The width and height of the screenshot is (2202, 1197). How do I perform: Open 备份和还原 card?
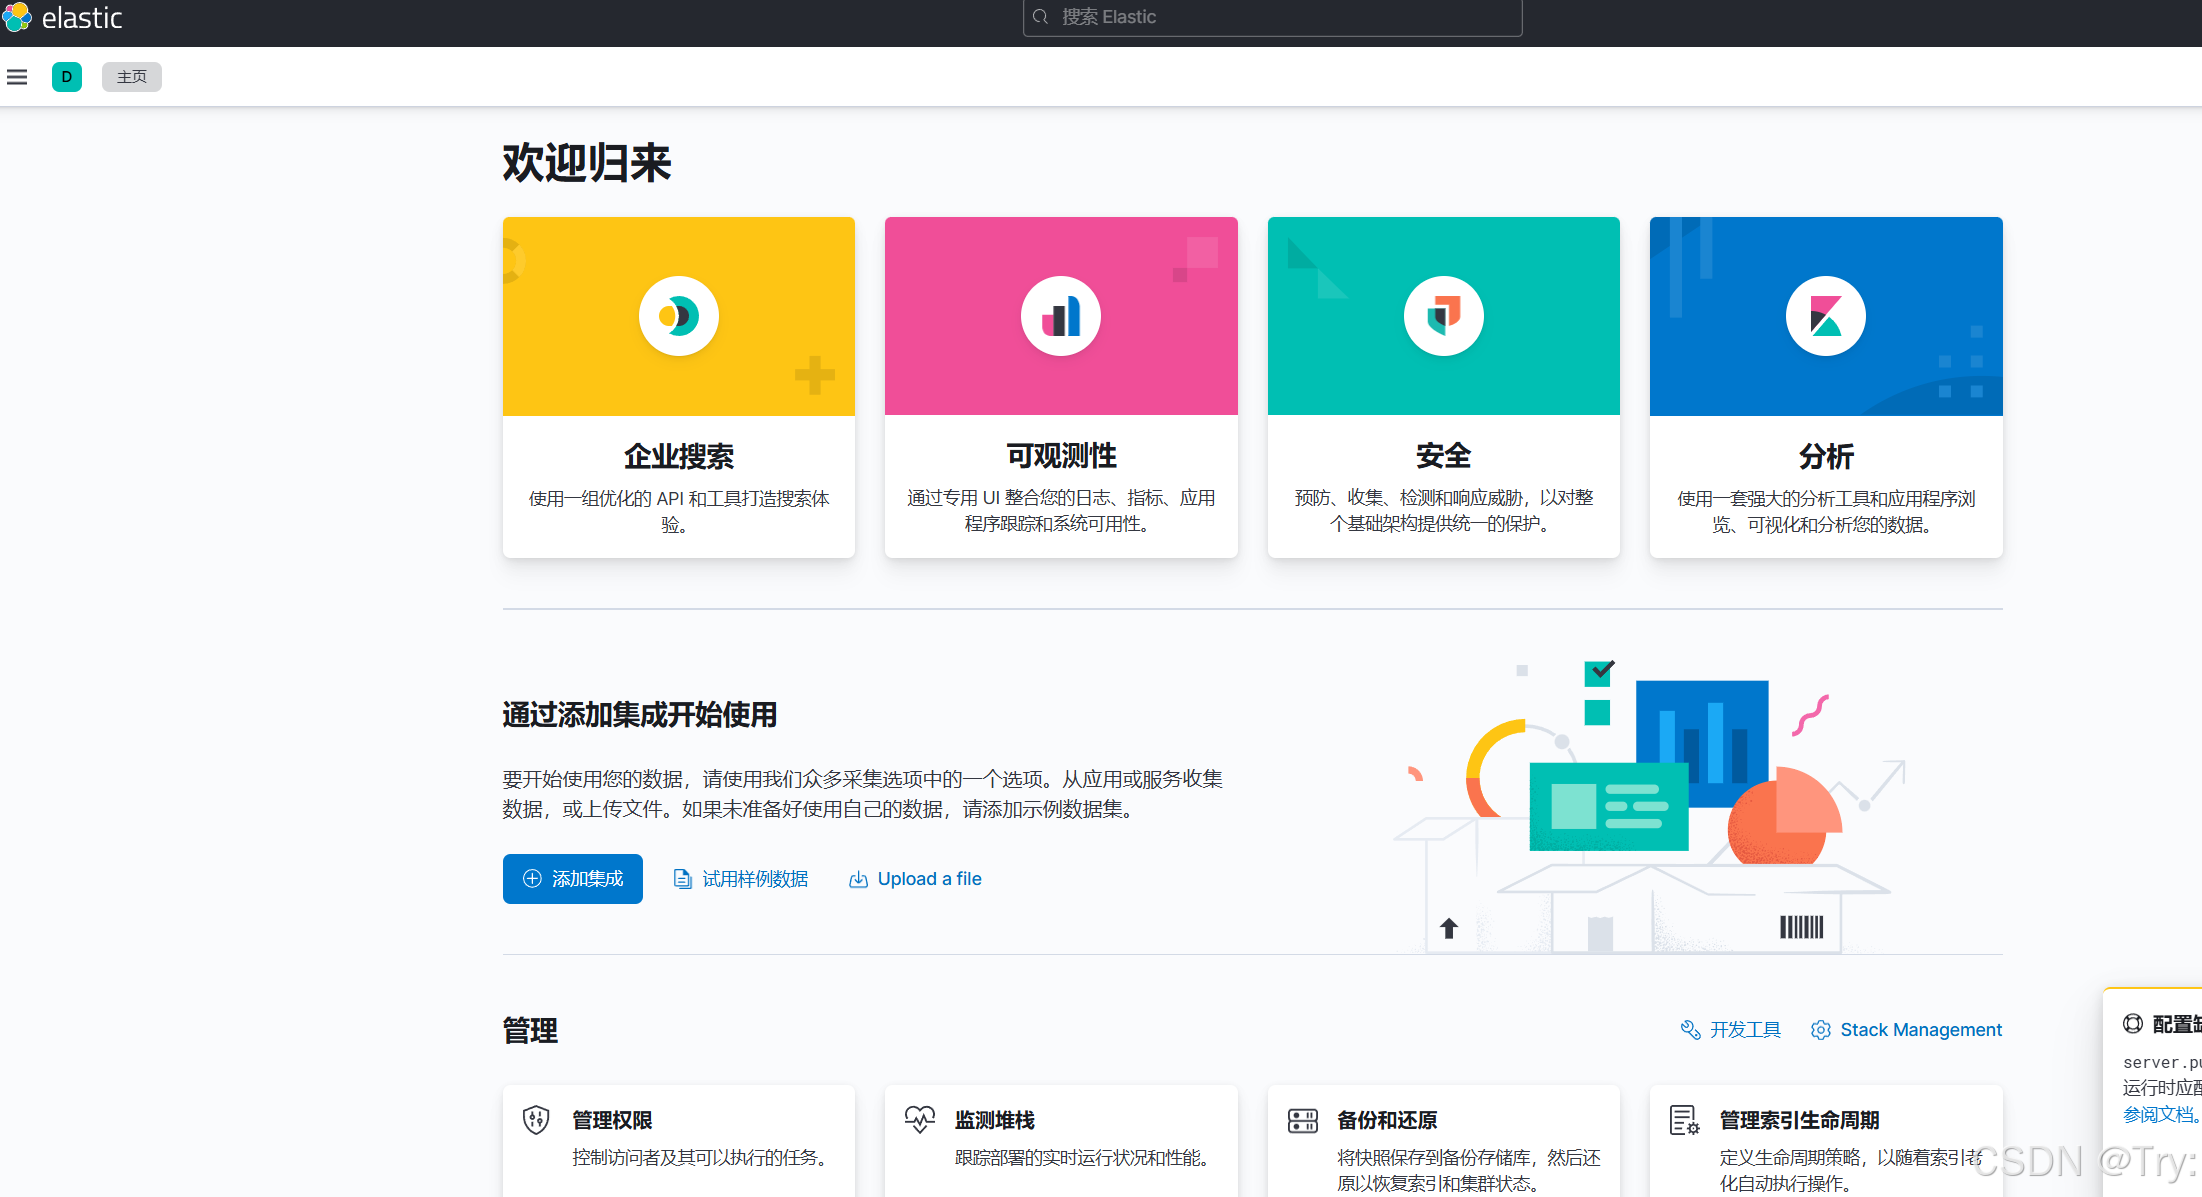pyautogui.click(x=1444, y=1140)
